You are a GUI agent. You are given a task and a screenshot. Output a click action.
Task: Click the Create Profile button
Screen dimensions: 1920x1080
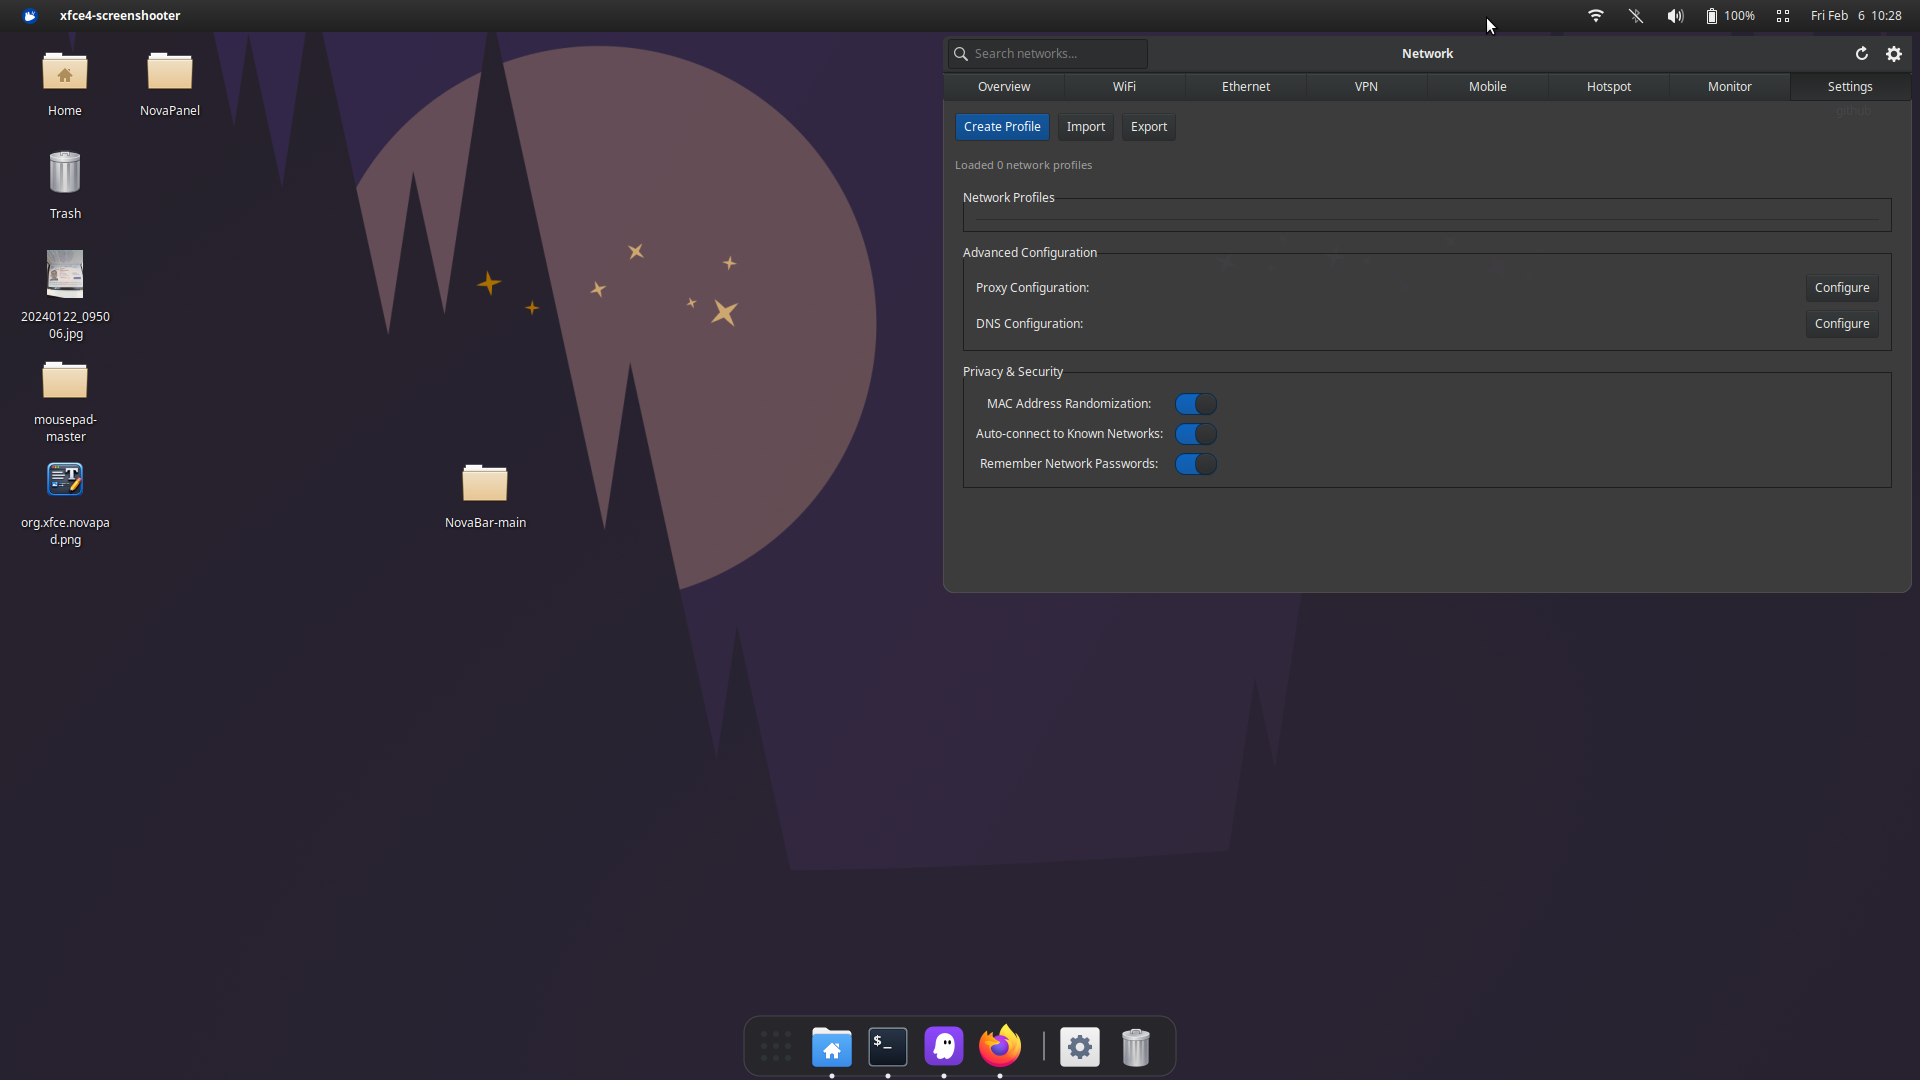(x=1002, y=127)
